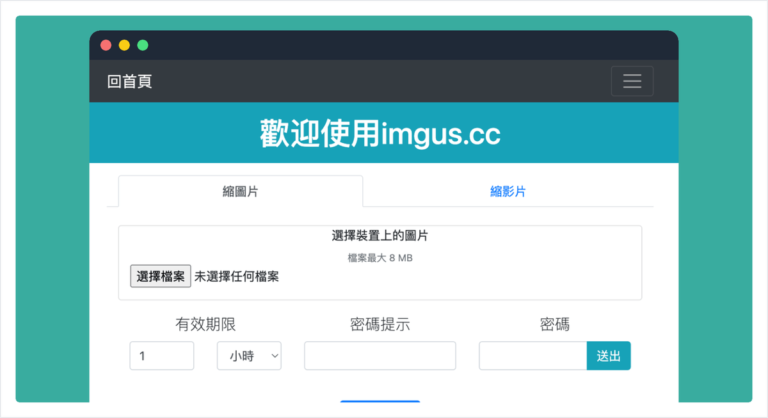The width and height of the screenshot is (768, 418).
Task: Focus the 密碼提示 input field
Action: pyautogui.click(x=380, y=356)
